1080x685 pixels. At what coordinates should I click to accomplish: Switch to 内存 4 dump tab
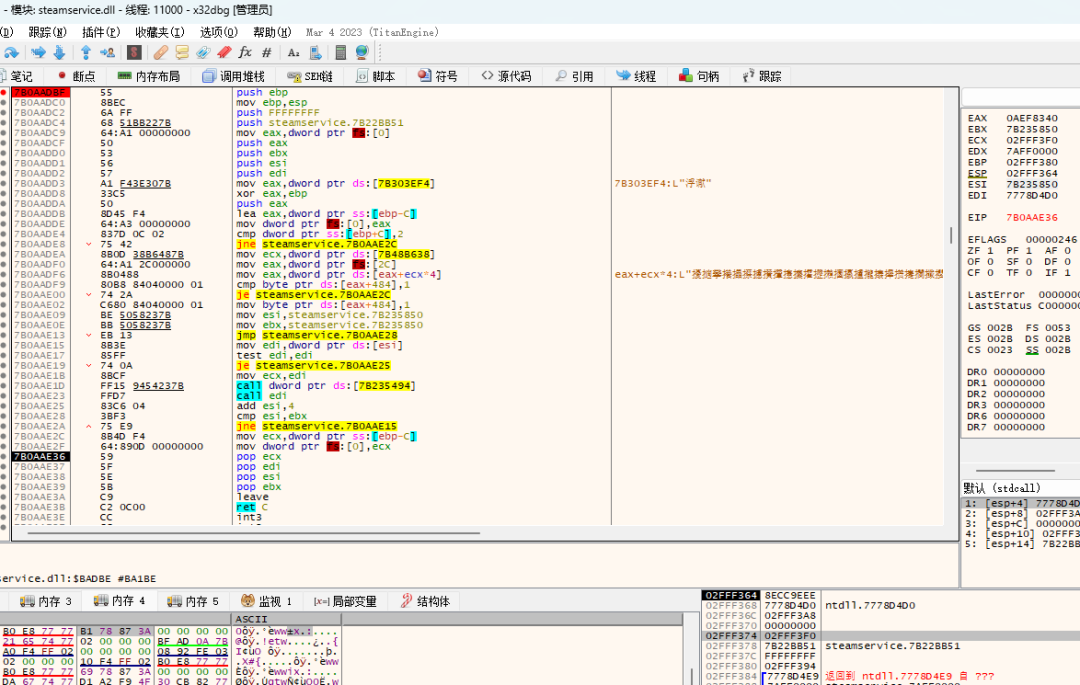[x=120, y=601]
